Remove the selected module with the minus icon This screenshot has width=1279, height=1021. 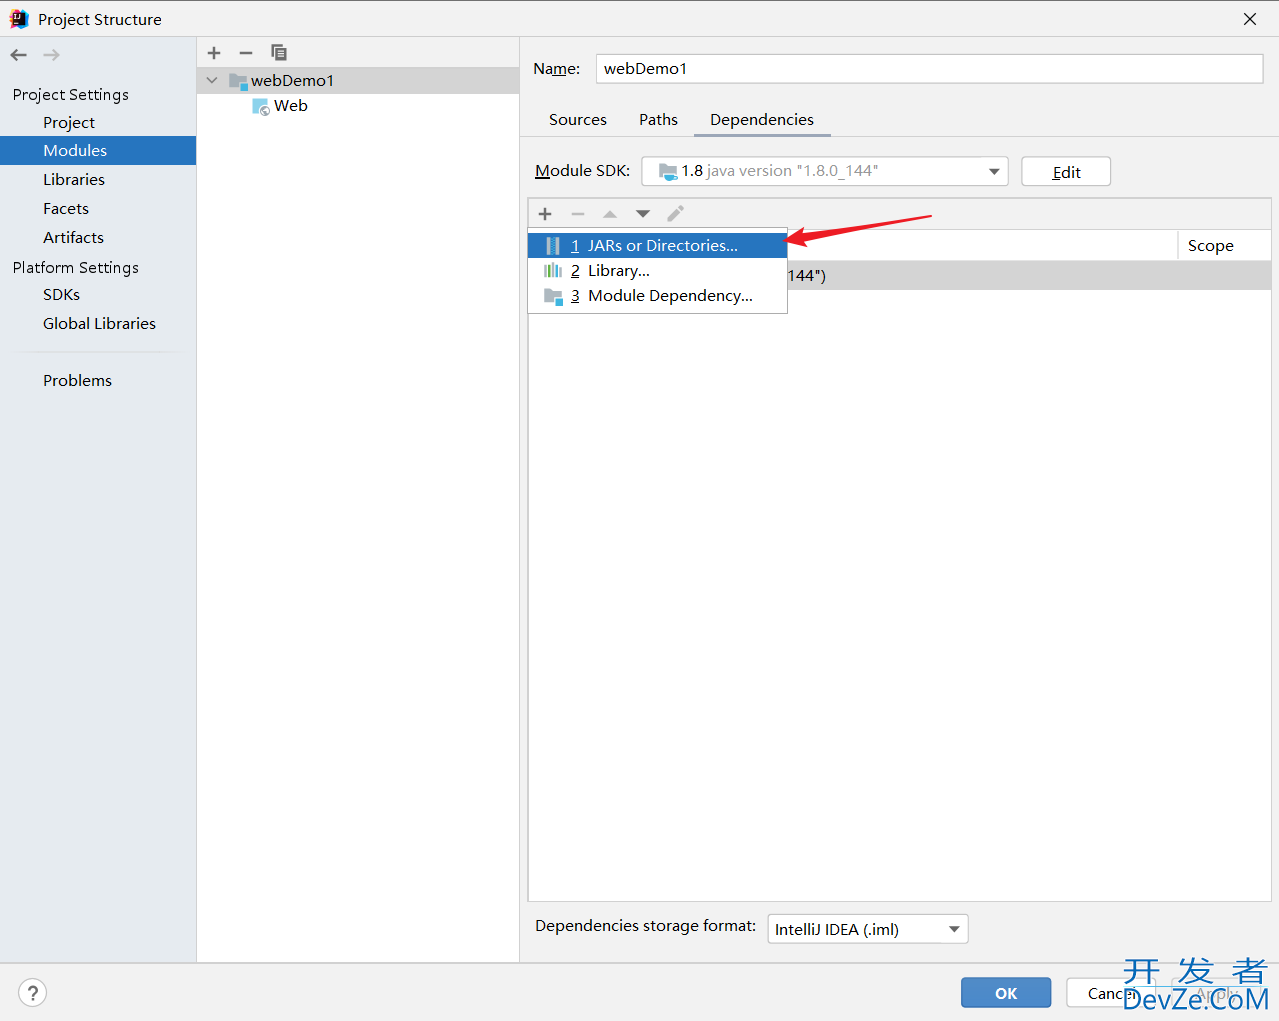coord(246,53)
